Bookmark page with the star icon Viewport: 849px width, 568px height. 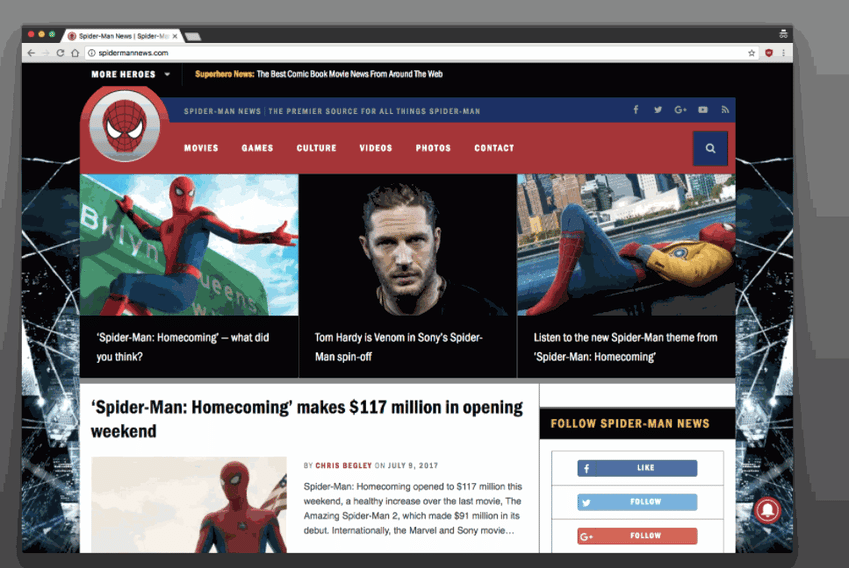(x=752, y=53)
